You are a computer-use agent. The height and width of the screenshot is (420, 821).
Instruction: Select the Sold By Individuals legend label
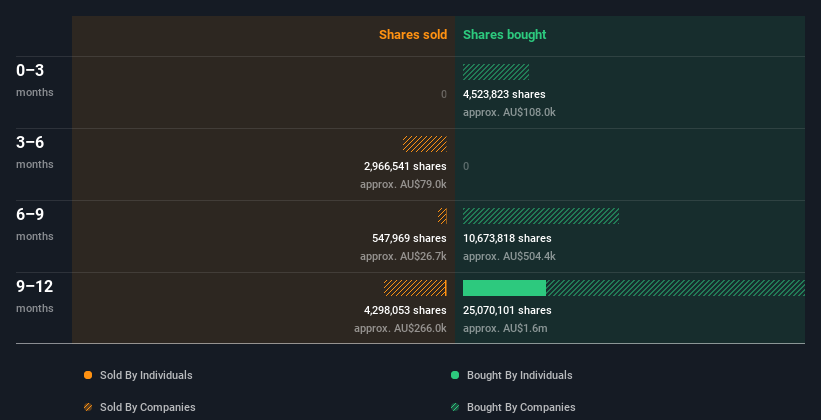point(146,375)
